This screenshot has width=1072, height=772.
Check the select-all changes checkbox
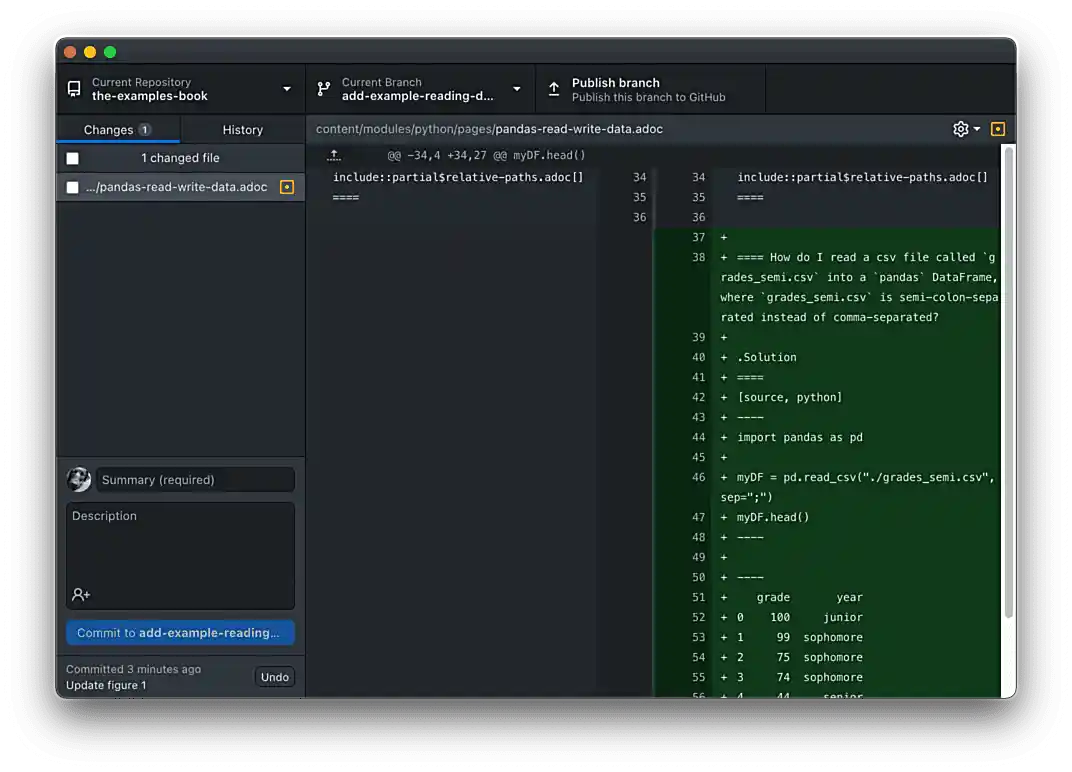(x=70, y=157)
